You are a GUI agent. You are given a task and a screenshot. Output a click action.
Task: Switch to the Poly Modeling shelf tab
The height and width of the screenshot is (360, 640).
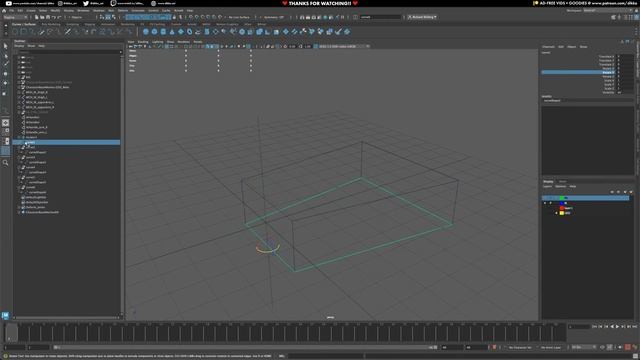51,24
